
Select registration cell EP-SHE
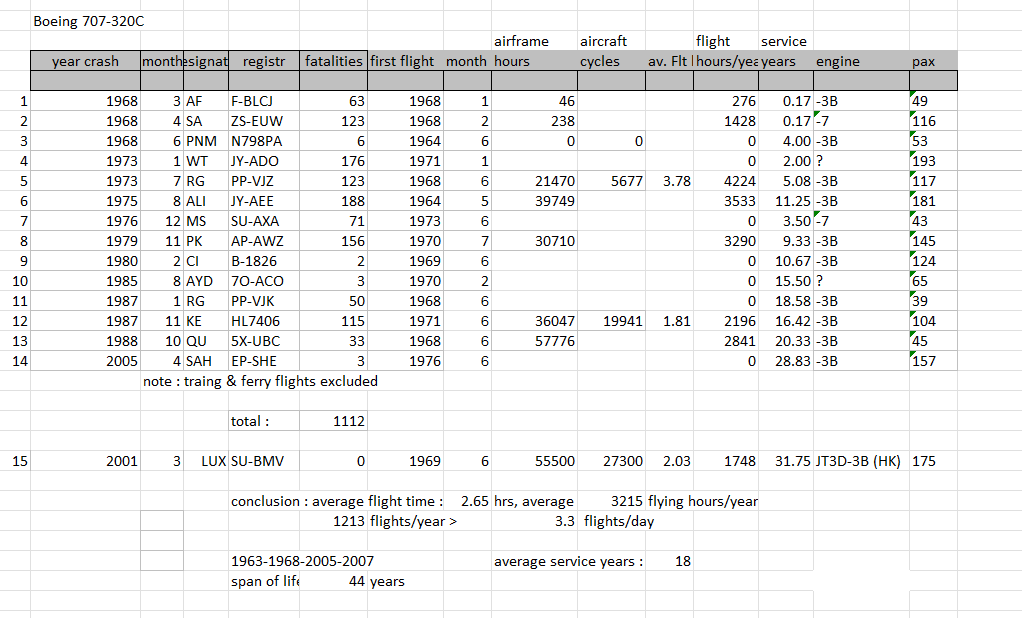[264, 361]
